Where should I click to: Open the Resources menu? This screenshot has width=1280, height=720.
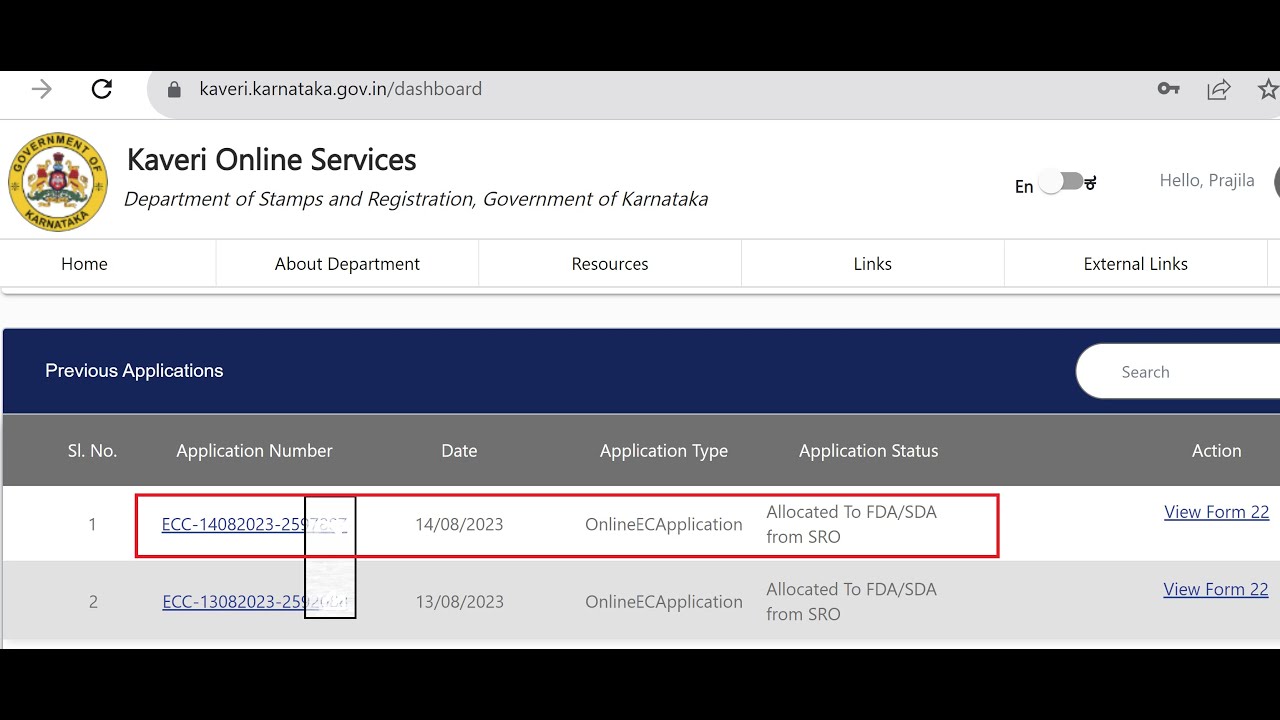pyautogui.click(x=610, y=264)
